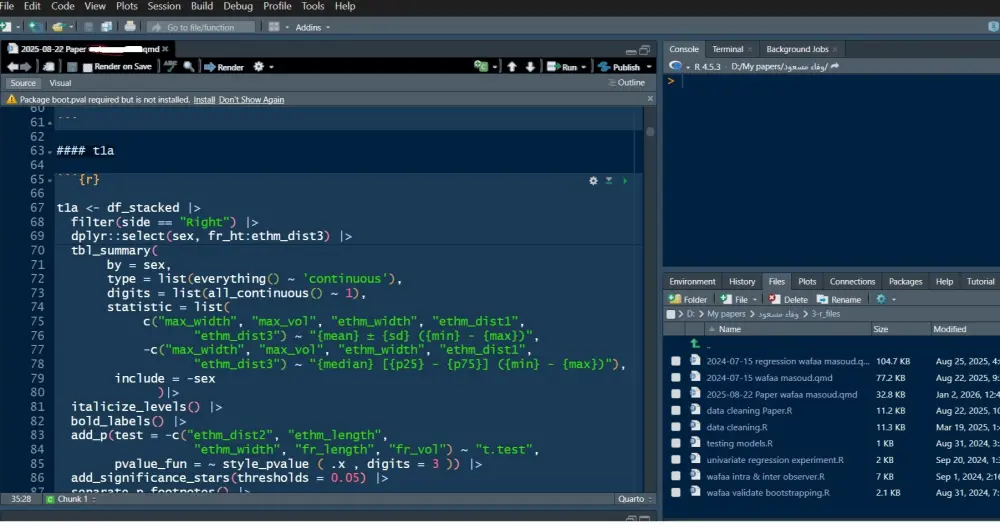
Task: Click the R icon in console header
Action: click(675, 66)
